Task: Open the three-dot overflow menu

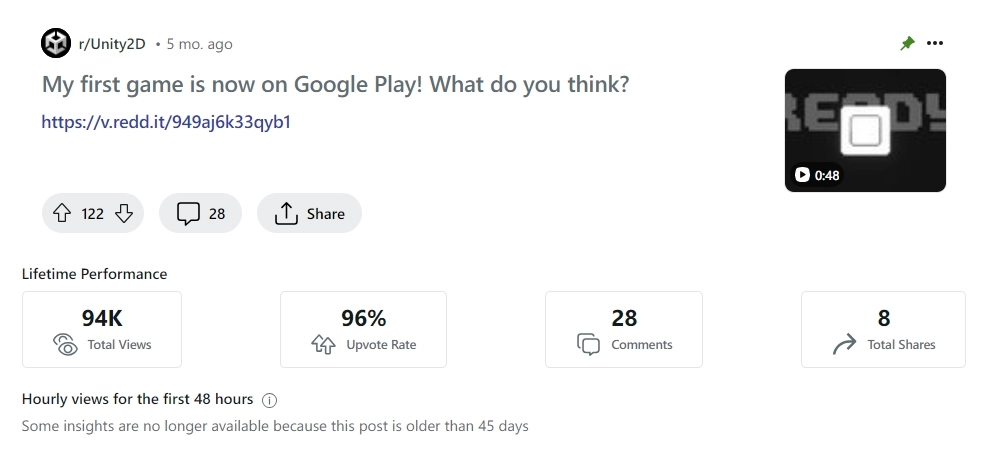Action: point(935,43)
